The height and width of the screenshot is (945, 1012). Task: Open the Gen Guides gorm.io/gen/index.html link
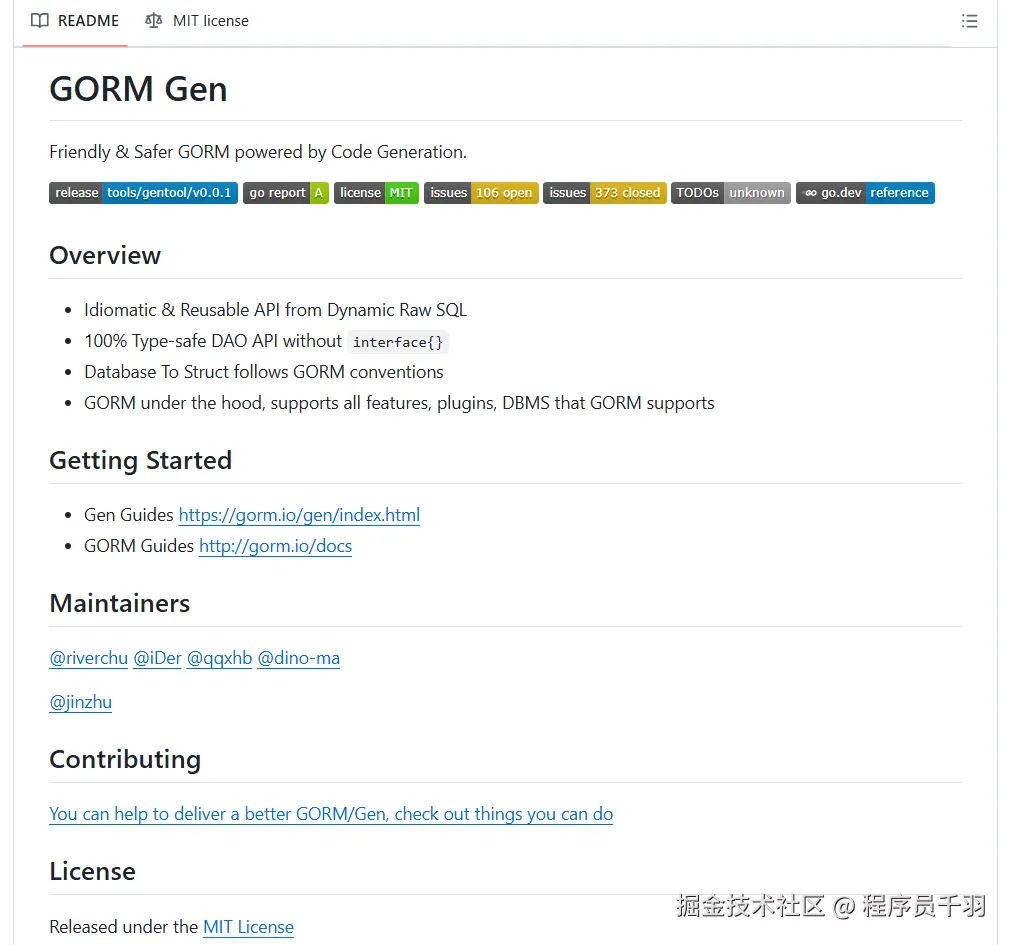[x=299, y=515]
